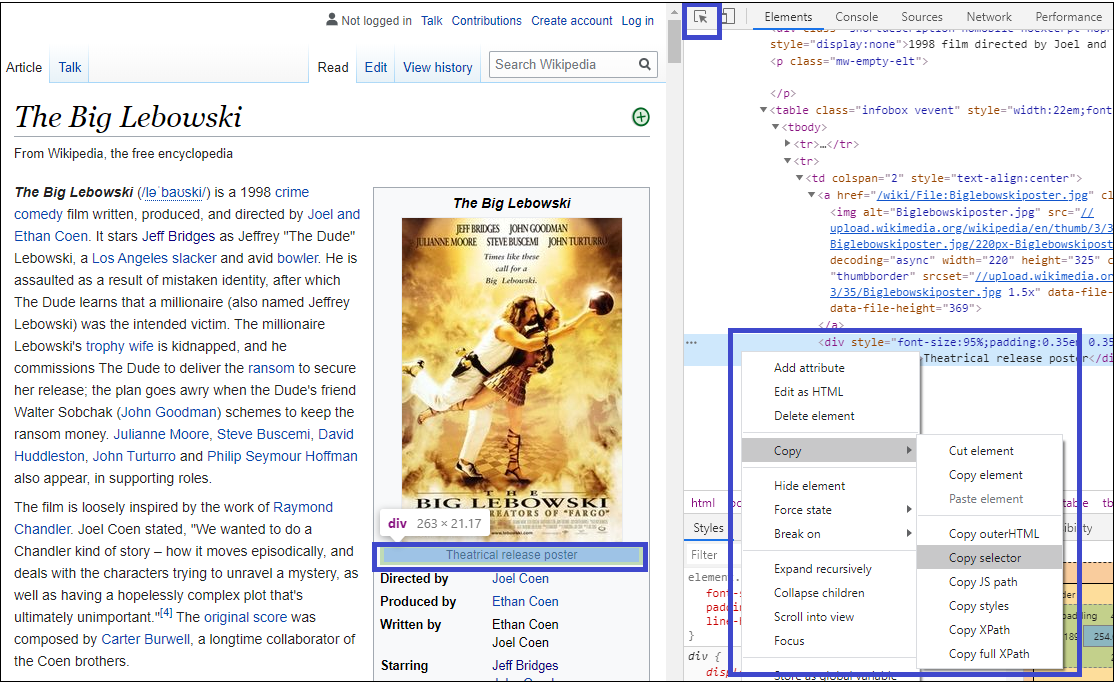Switch to the Console tab
Viewport: 1114px width, 682px height.
click(x=856, y=17)
